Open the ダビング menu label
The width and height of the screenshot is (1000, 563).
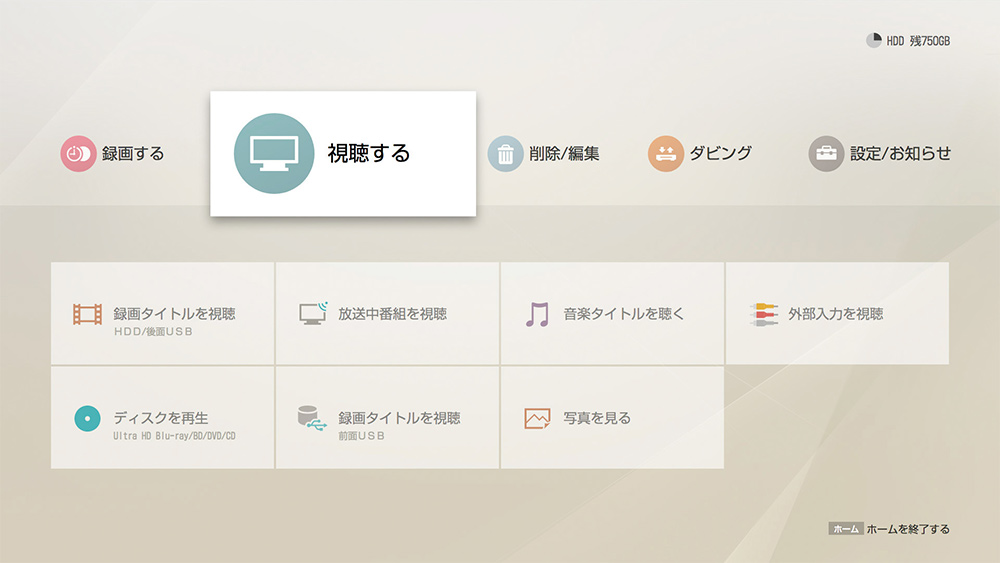point(720,154)
